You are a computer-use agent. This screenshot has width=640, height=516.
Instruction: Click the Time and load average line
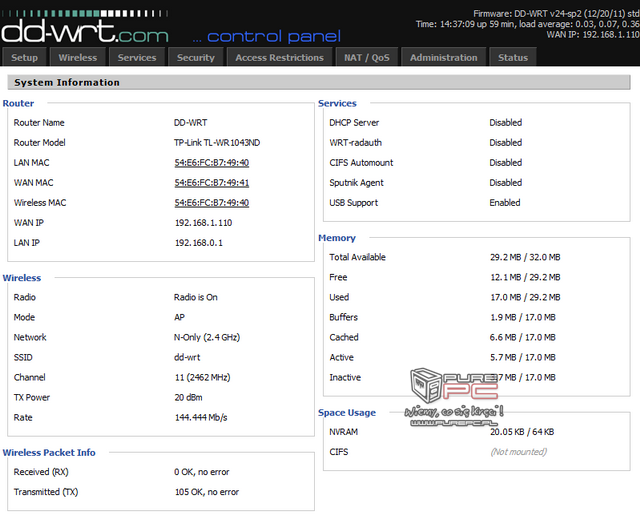point(527,24)
